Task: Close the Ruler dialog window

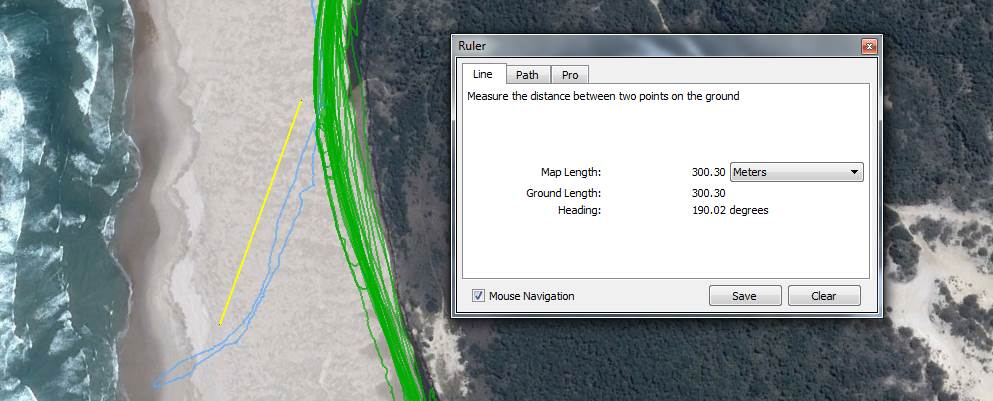Action: 868,46
